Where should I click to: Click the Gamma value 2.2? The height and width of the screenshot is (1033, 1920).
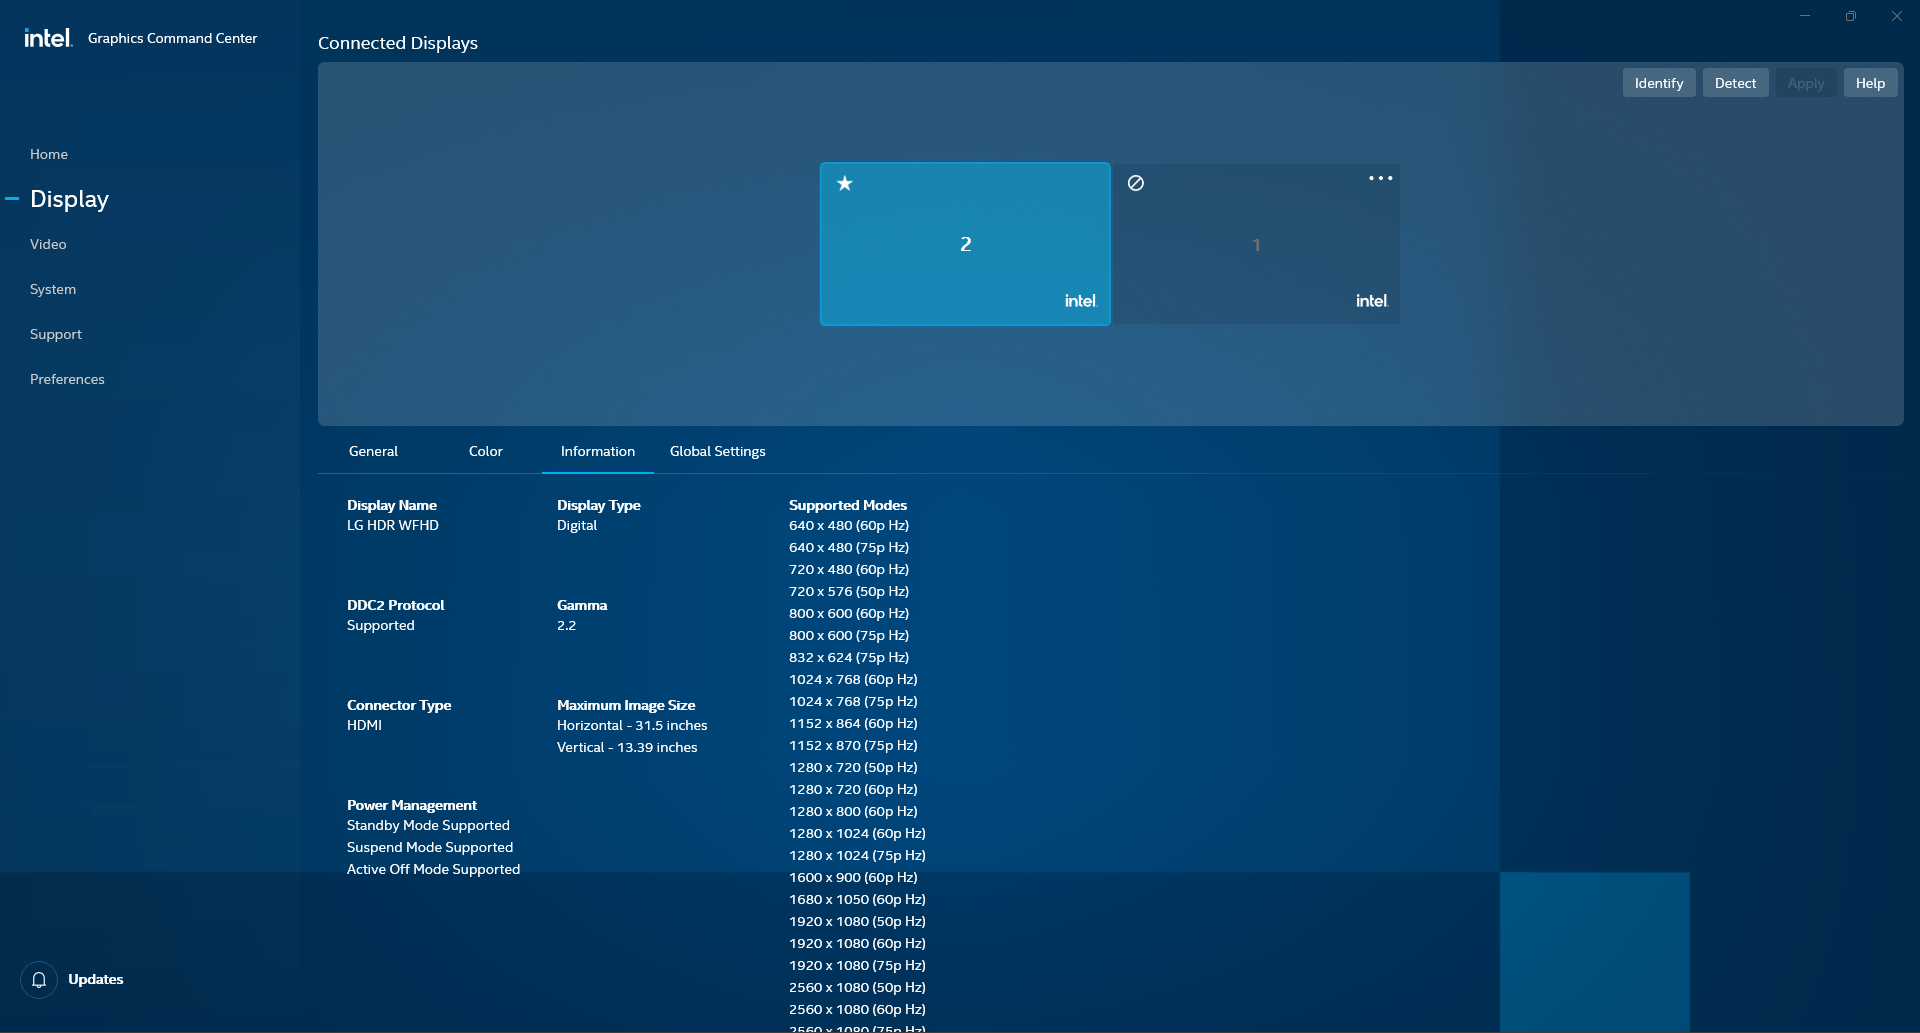coord(567,625)
